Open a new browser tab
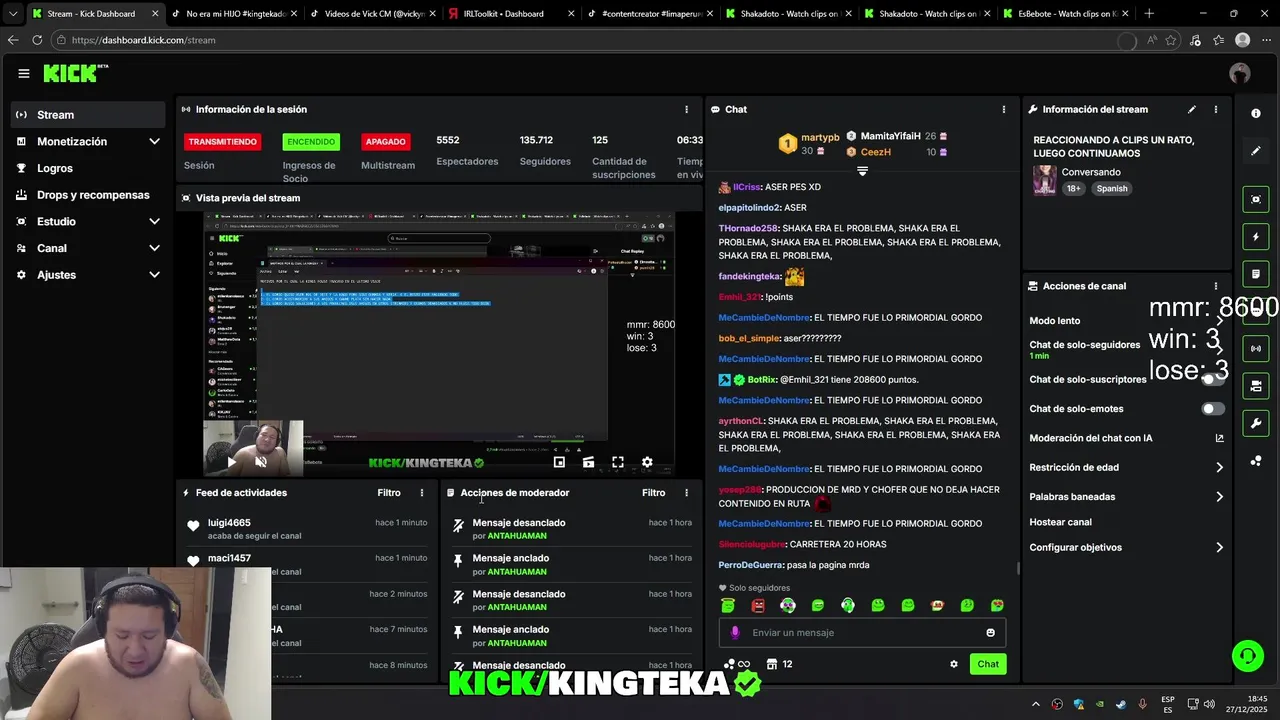This screenshot has width=1280, height=720. point(1149,14)
